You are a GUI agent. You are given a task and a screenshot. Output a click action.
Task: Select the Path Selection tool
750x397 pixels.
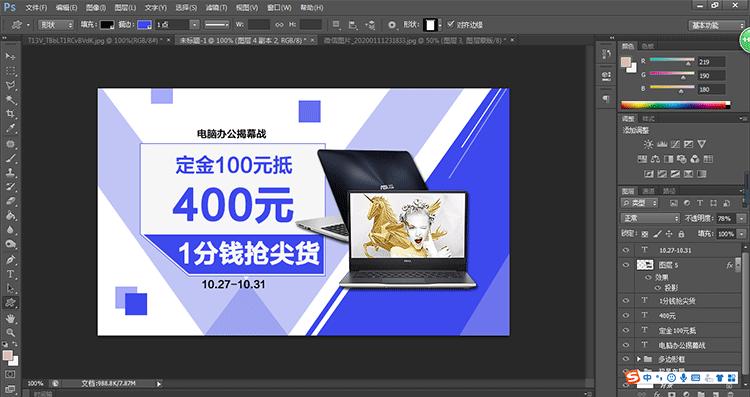click(x=10, y=288)
